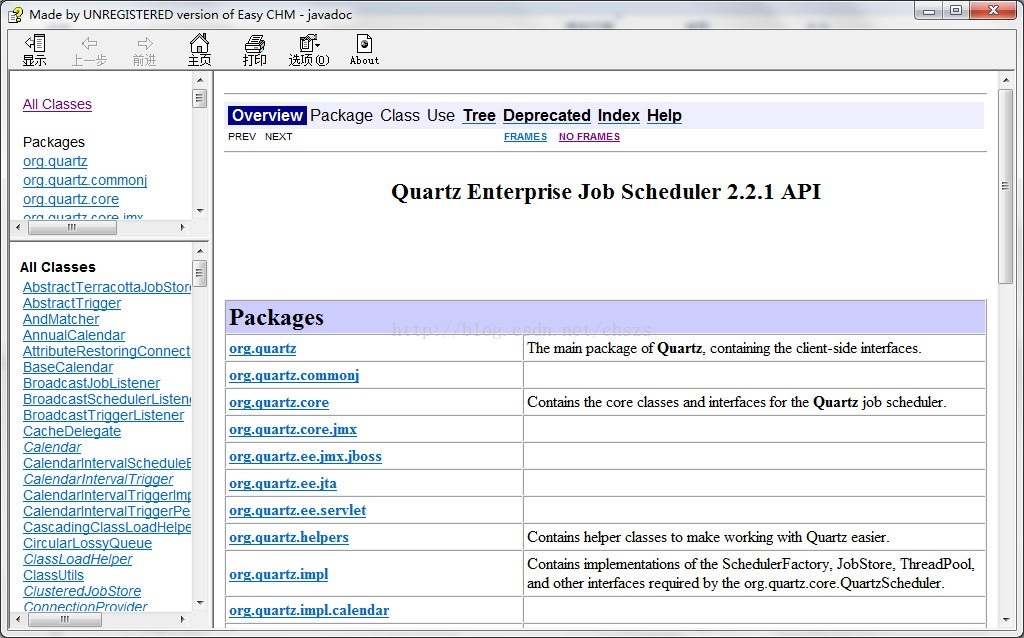Open BaseCalendar class link
The image size is (1024, 638).
(x=68, y=368)
